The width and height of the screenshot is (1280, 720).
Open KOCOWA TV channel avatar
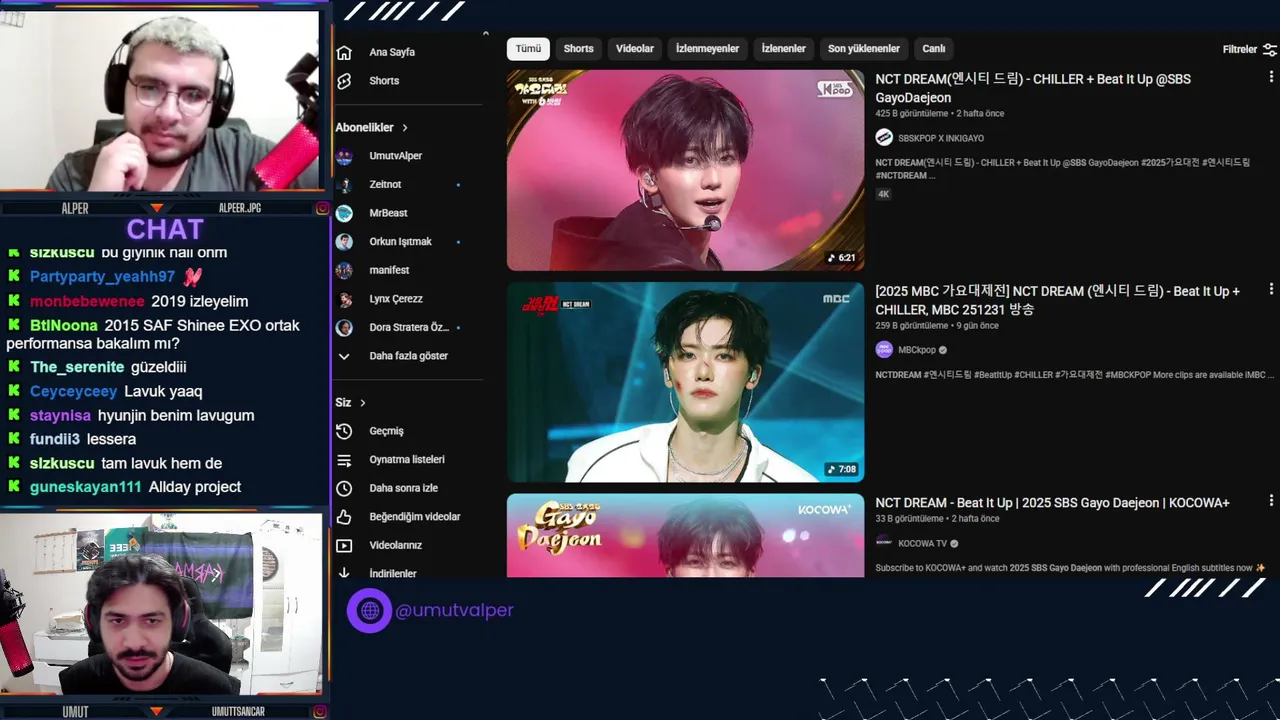[884, 543]
